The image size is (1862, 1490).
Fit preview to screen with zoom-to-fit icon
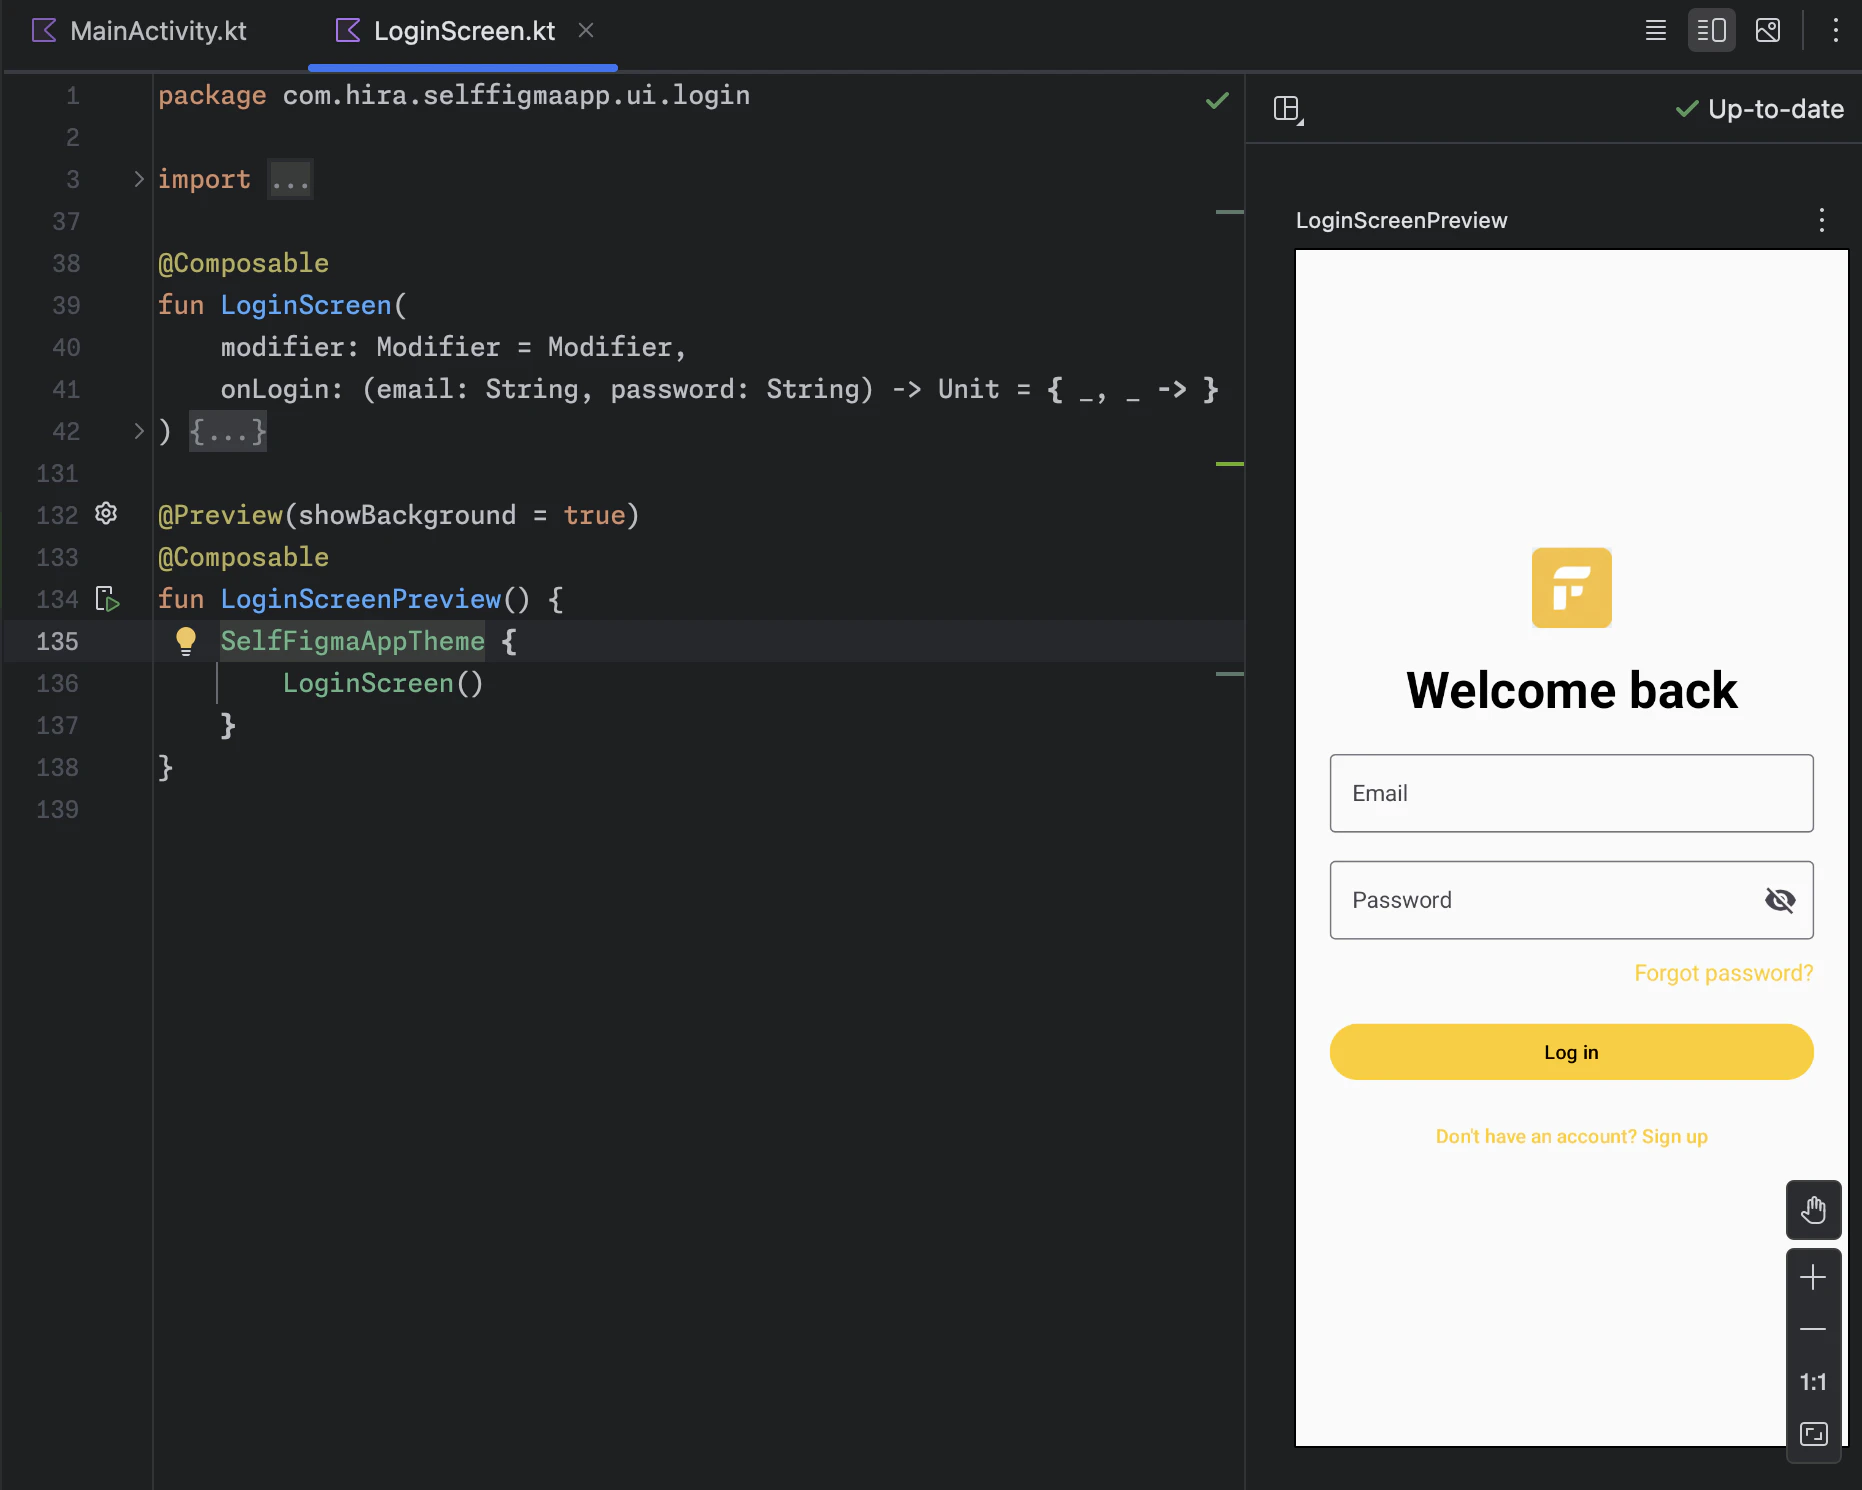pos(1813,1434)
